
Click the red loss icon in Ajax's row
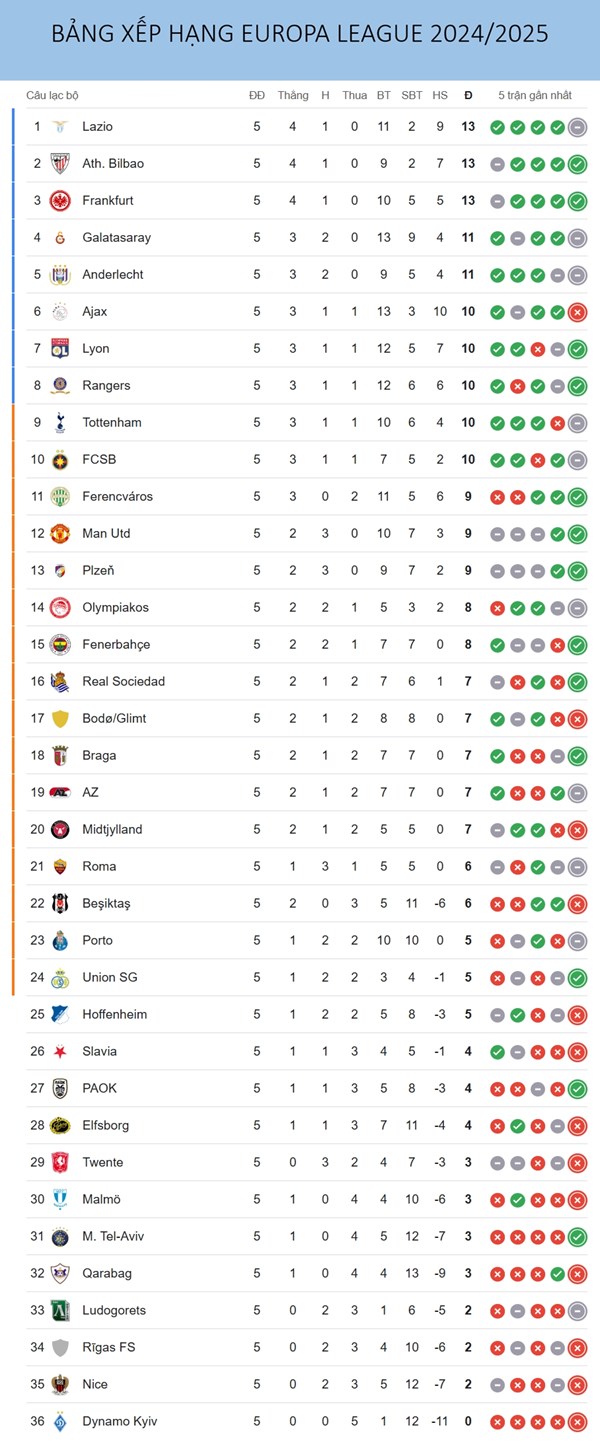(577, 312)
